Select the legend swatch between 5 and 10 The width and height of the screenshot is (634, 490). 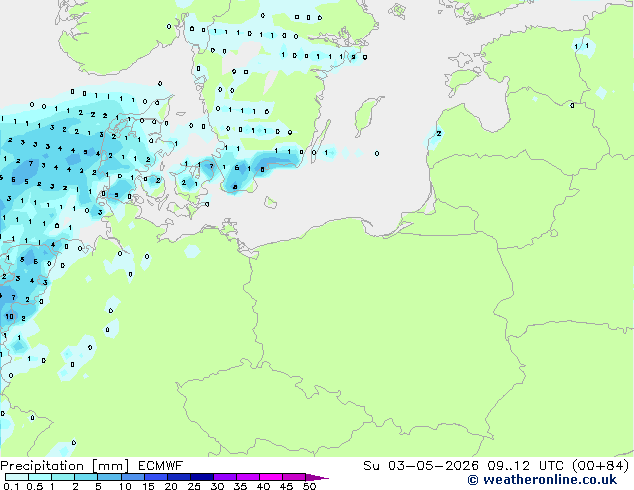(x=109, y=477)
